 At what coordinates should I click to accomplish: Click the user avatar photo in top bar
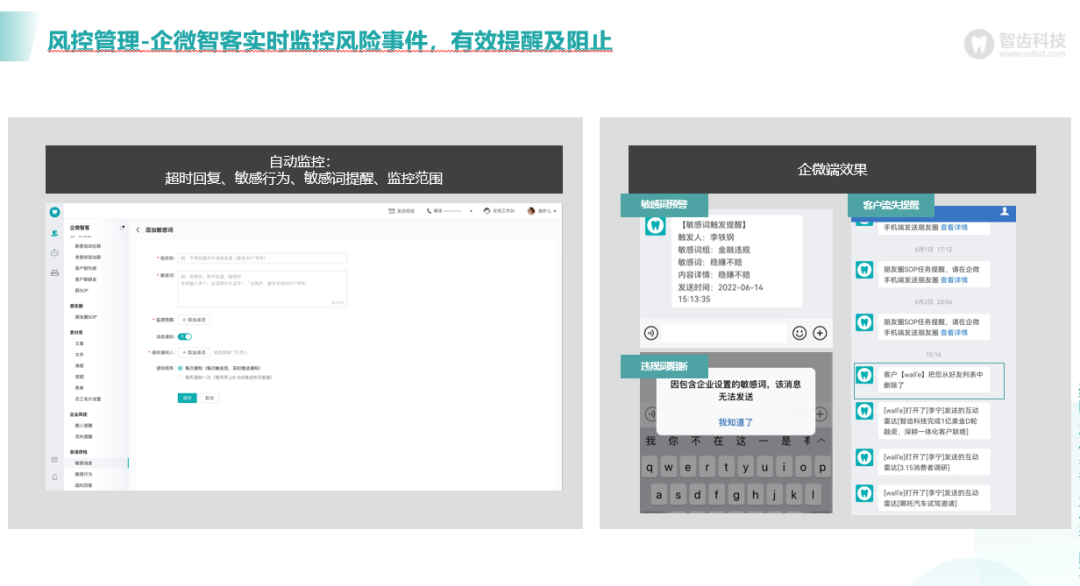click(531, 211)
